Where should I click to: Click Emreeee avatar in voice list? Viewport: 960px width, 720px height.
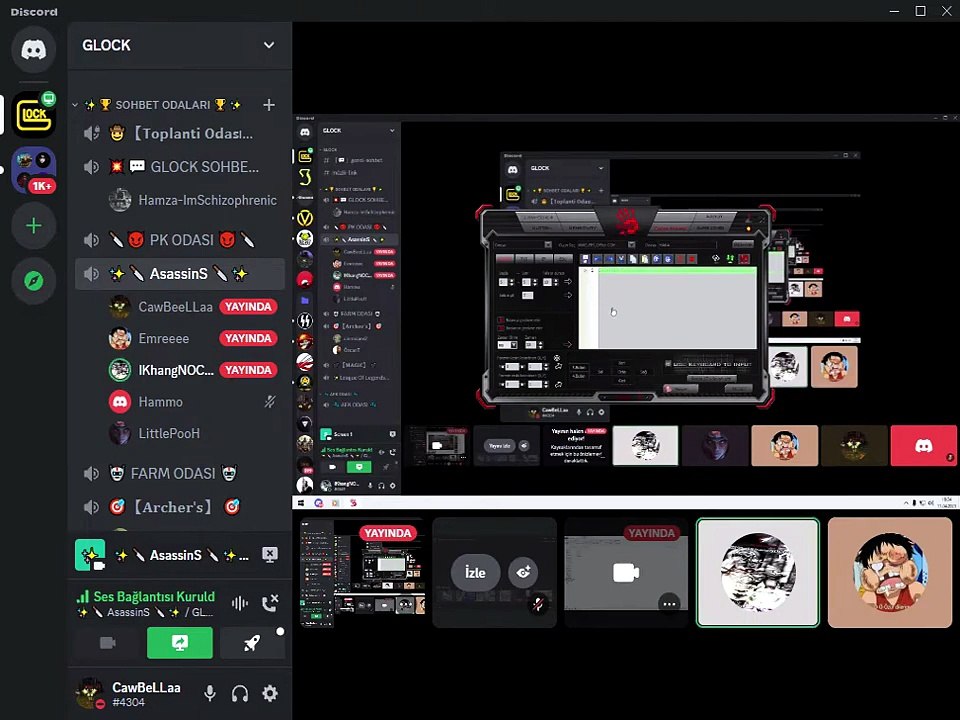[120, 339]
